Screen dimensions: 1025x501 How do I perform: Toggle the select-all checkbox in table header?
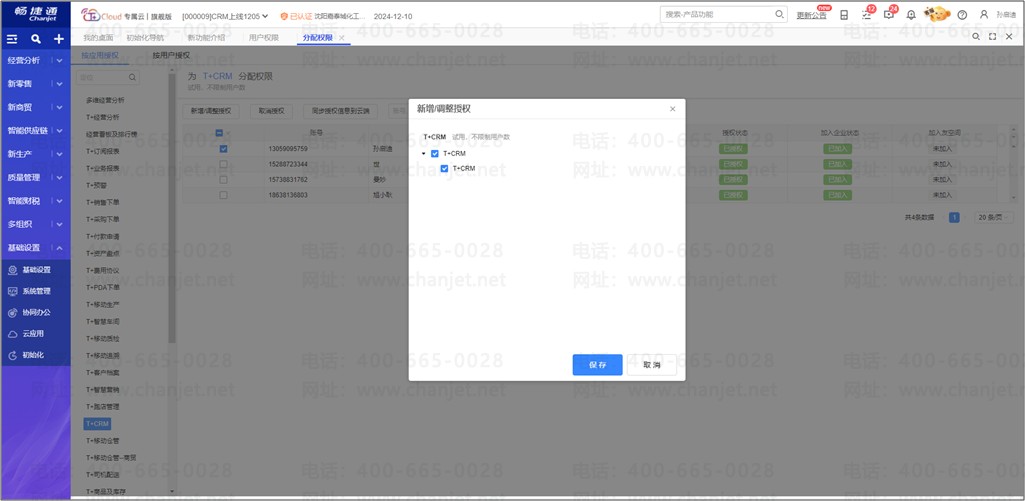pos(219,133)
